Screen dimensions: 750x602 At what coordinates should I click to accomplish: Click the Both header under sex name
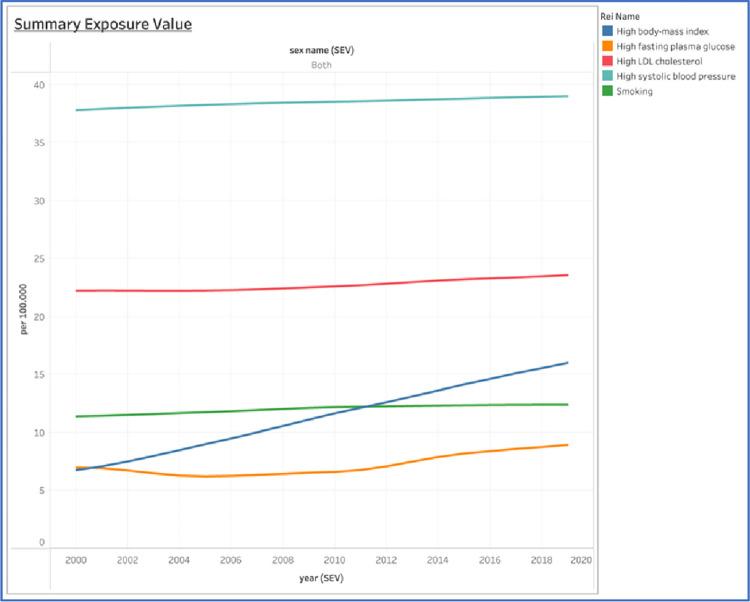pos(319,65)
